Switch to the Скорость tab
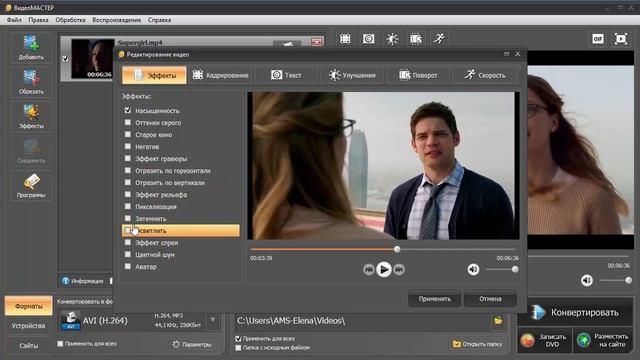 pyautogui.click(x=485, y=75)
